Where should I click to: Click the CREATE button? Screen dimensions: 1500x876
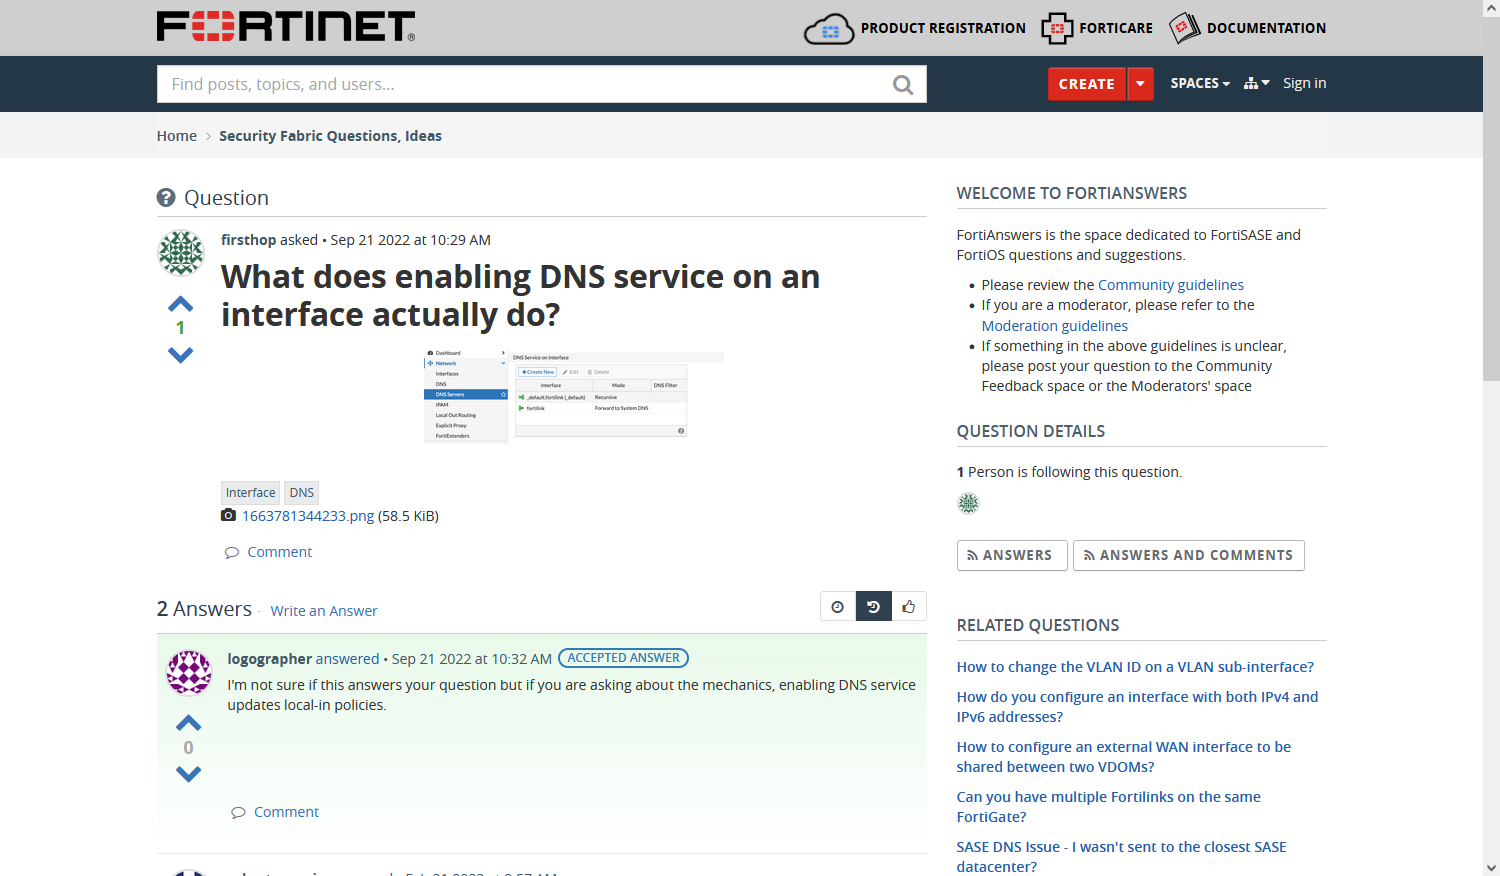[1087, 84]
